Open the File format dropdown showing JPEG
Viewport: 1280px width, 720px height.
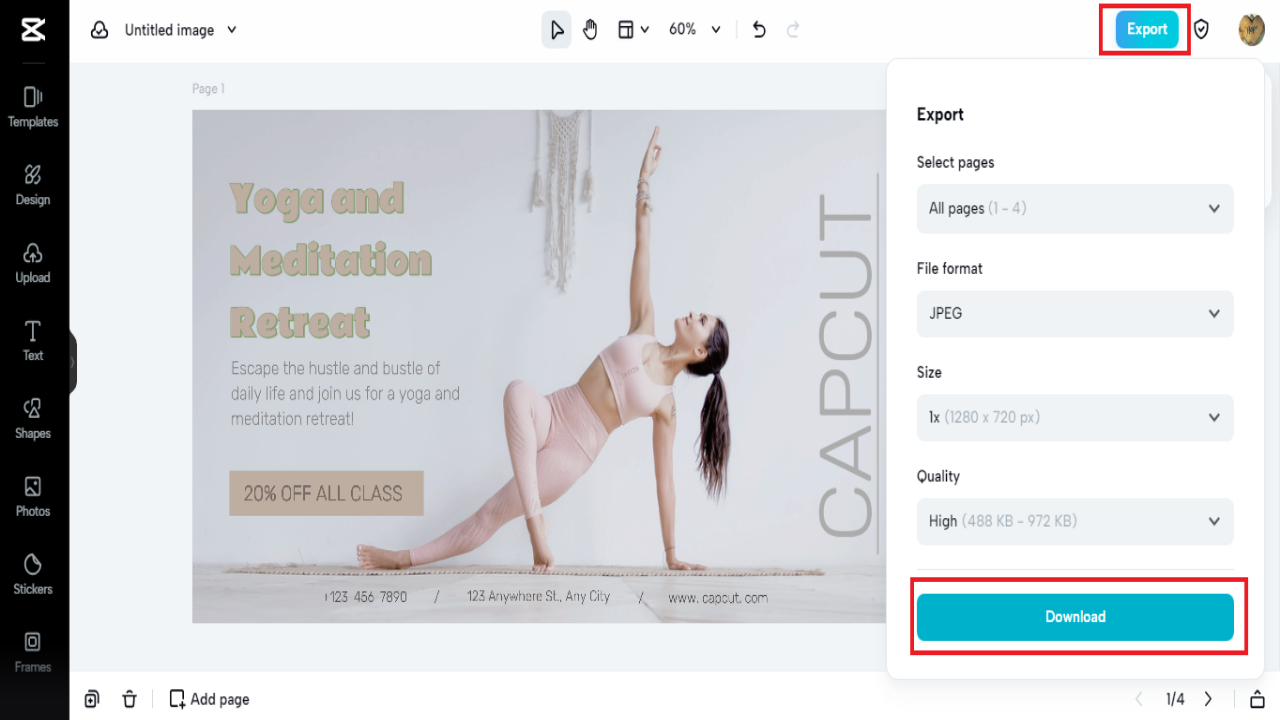pyautogui.click(x=1075, y=313)
